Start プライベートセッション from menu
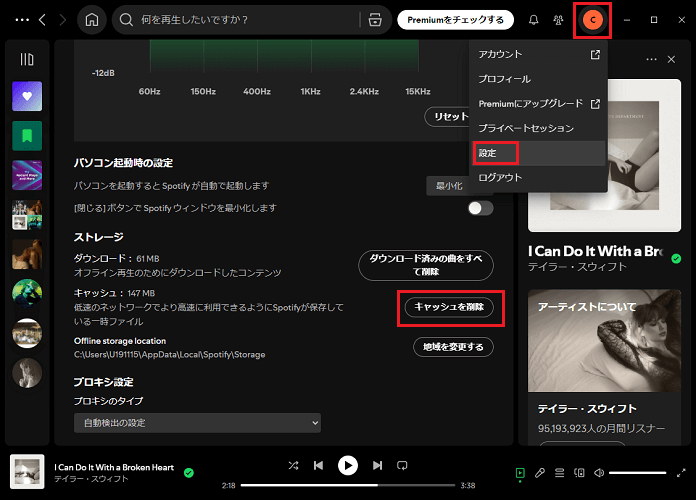 click(539, 128)
